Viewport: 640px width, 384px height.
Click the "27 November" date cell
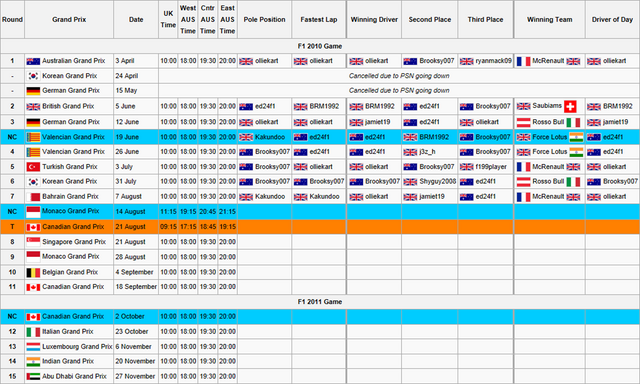click(136, 376)
